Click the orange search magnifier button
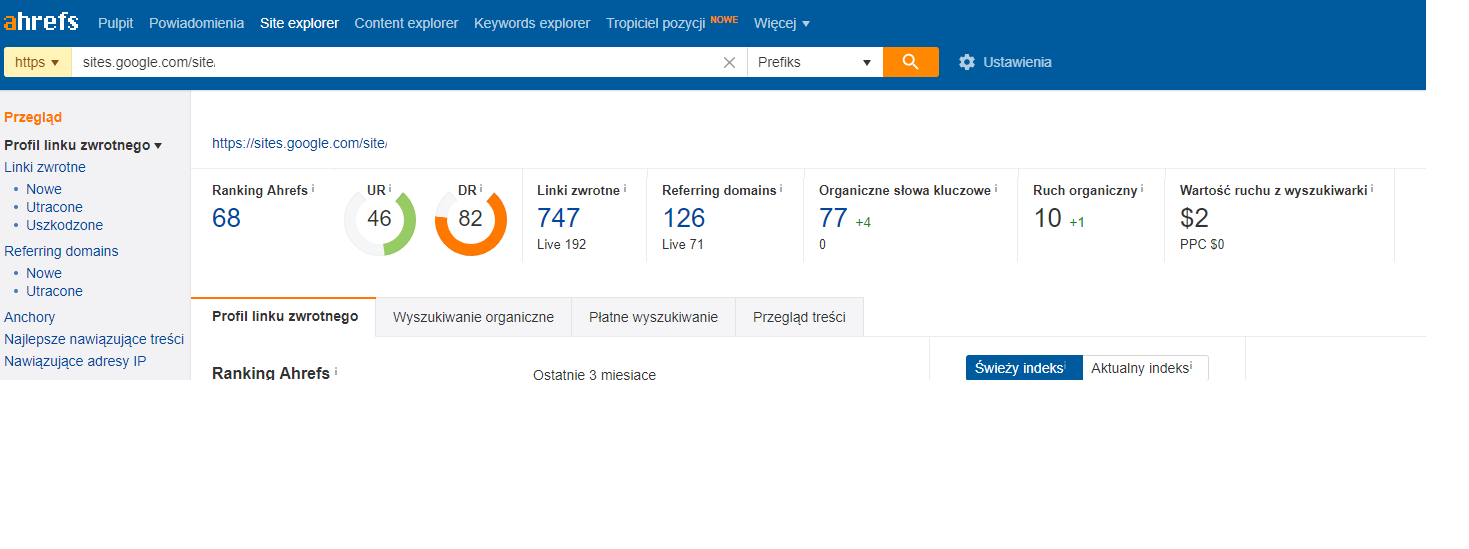This screenshot has height=549, width=1469. tap(910, 62)
